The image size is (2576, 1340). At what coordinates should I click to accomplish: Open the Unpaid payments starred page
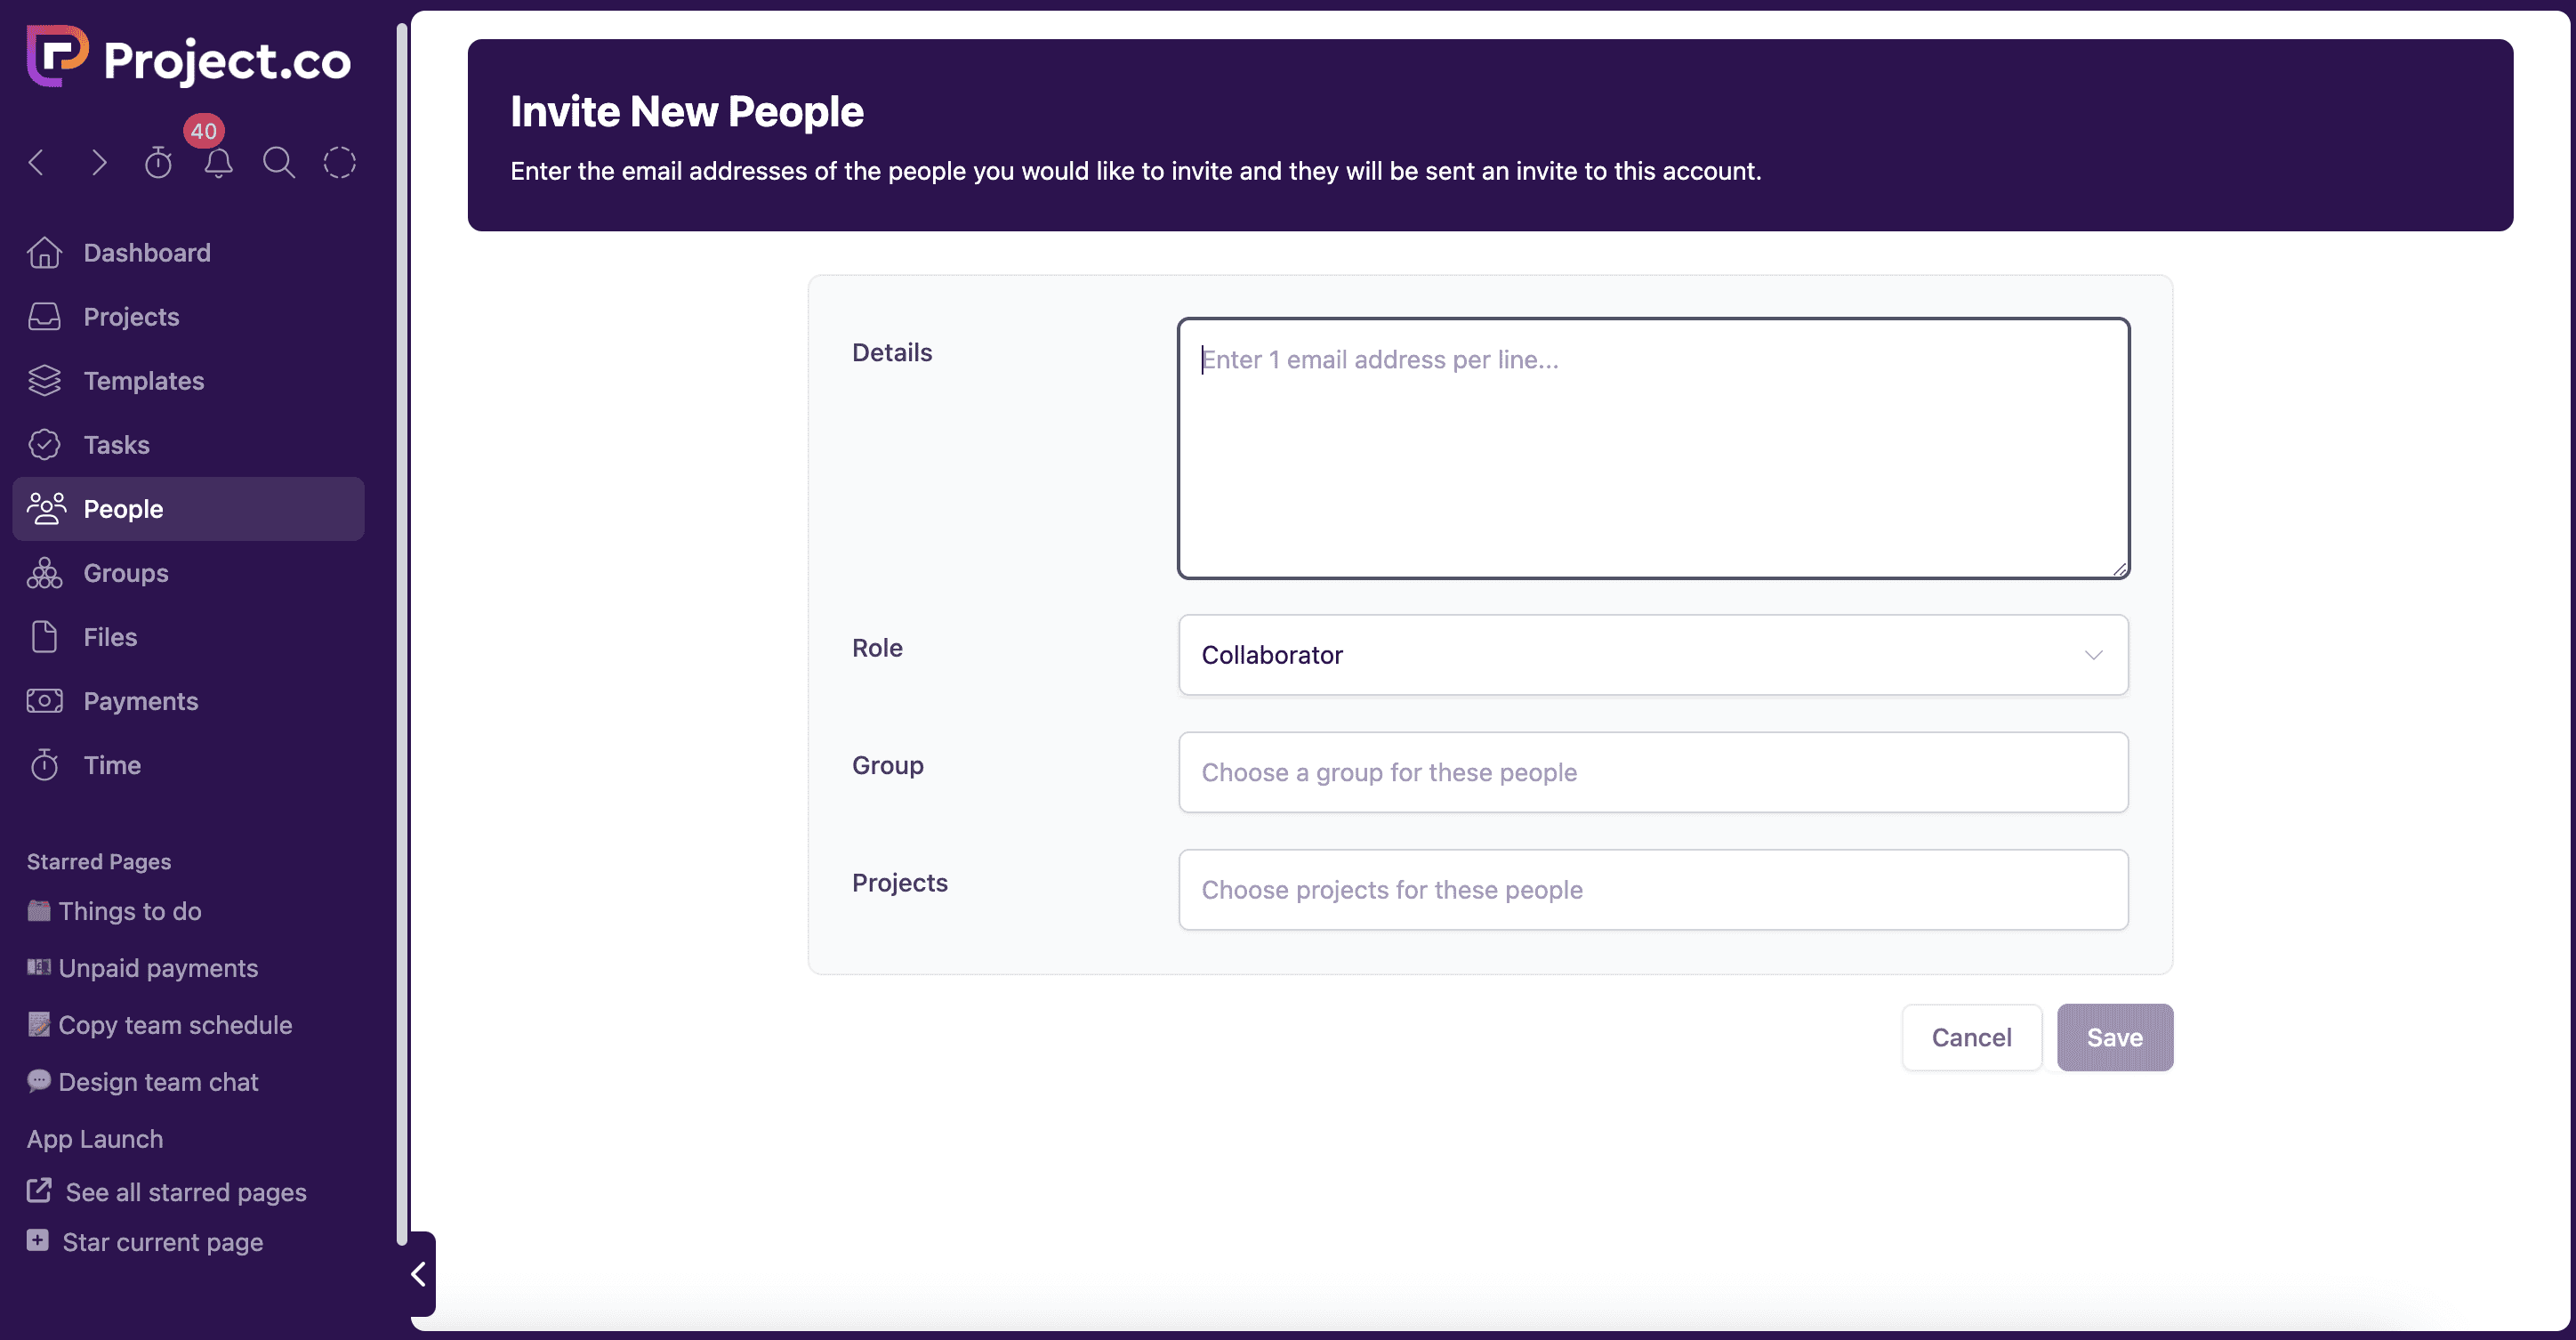(158, 968)
